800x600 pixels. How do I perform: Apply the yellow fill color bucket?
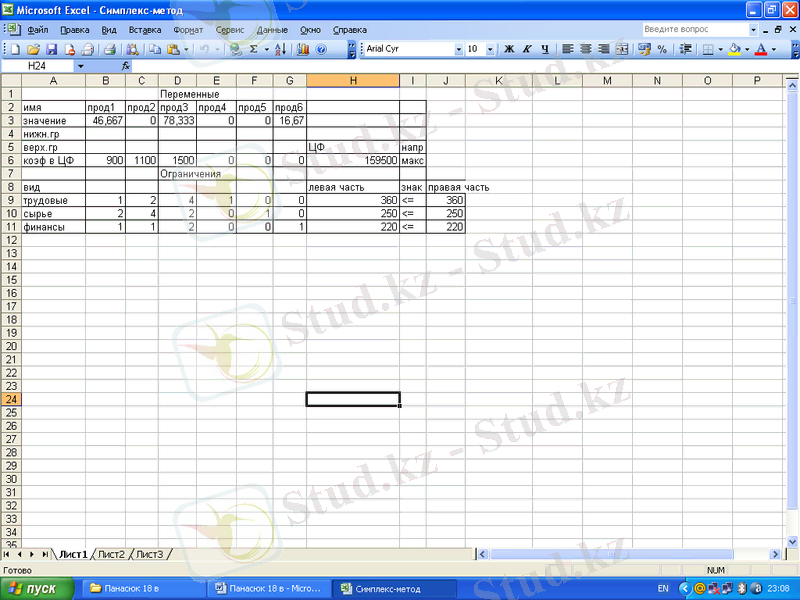(x=735, y=49)
